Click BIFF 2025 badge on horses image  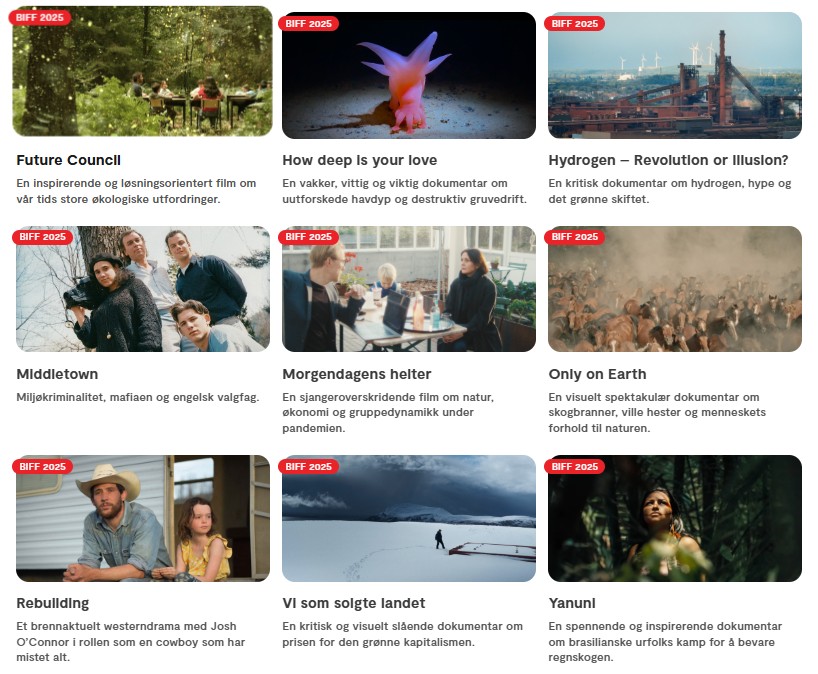[574, 236]
